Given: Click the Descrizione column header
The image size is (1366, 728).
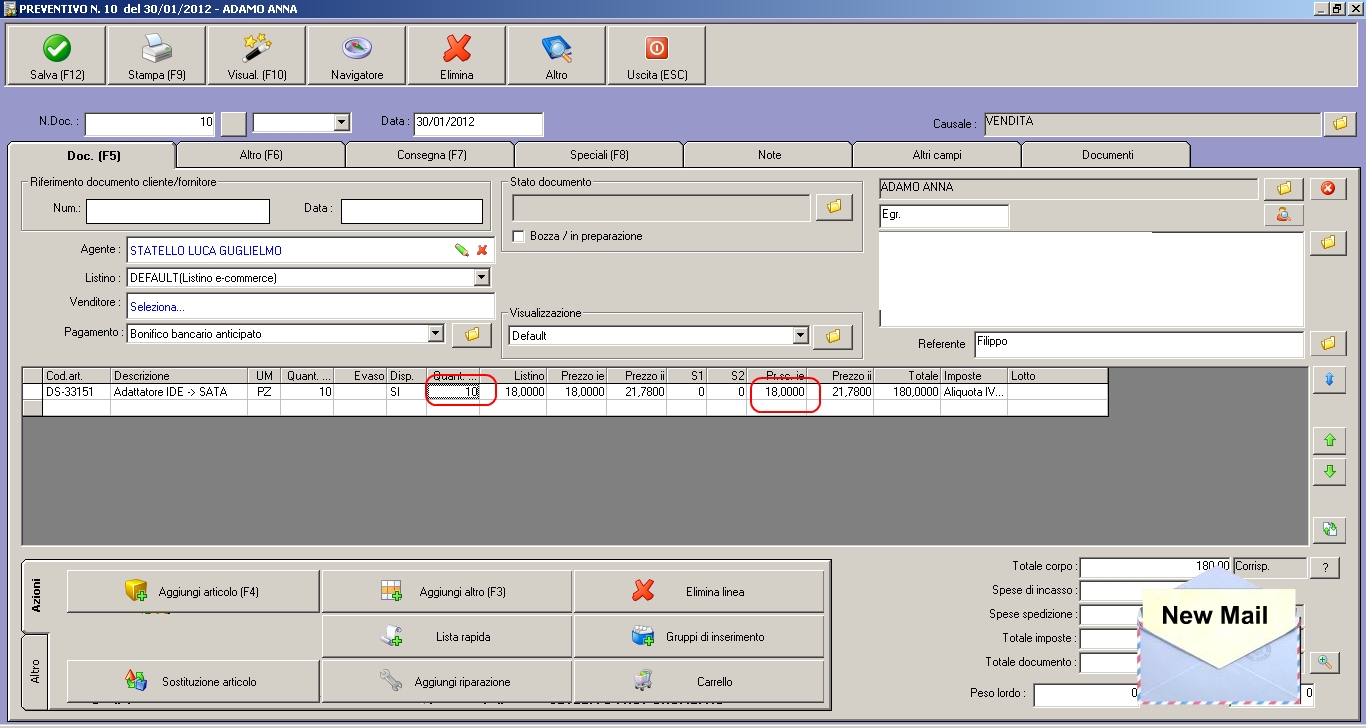Looking at the screenshot, I should 181,376.
